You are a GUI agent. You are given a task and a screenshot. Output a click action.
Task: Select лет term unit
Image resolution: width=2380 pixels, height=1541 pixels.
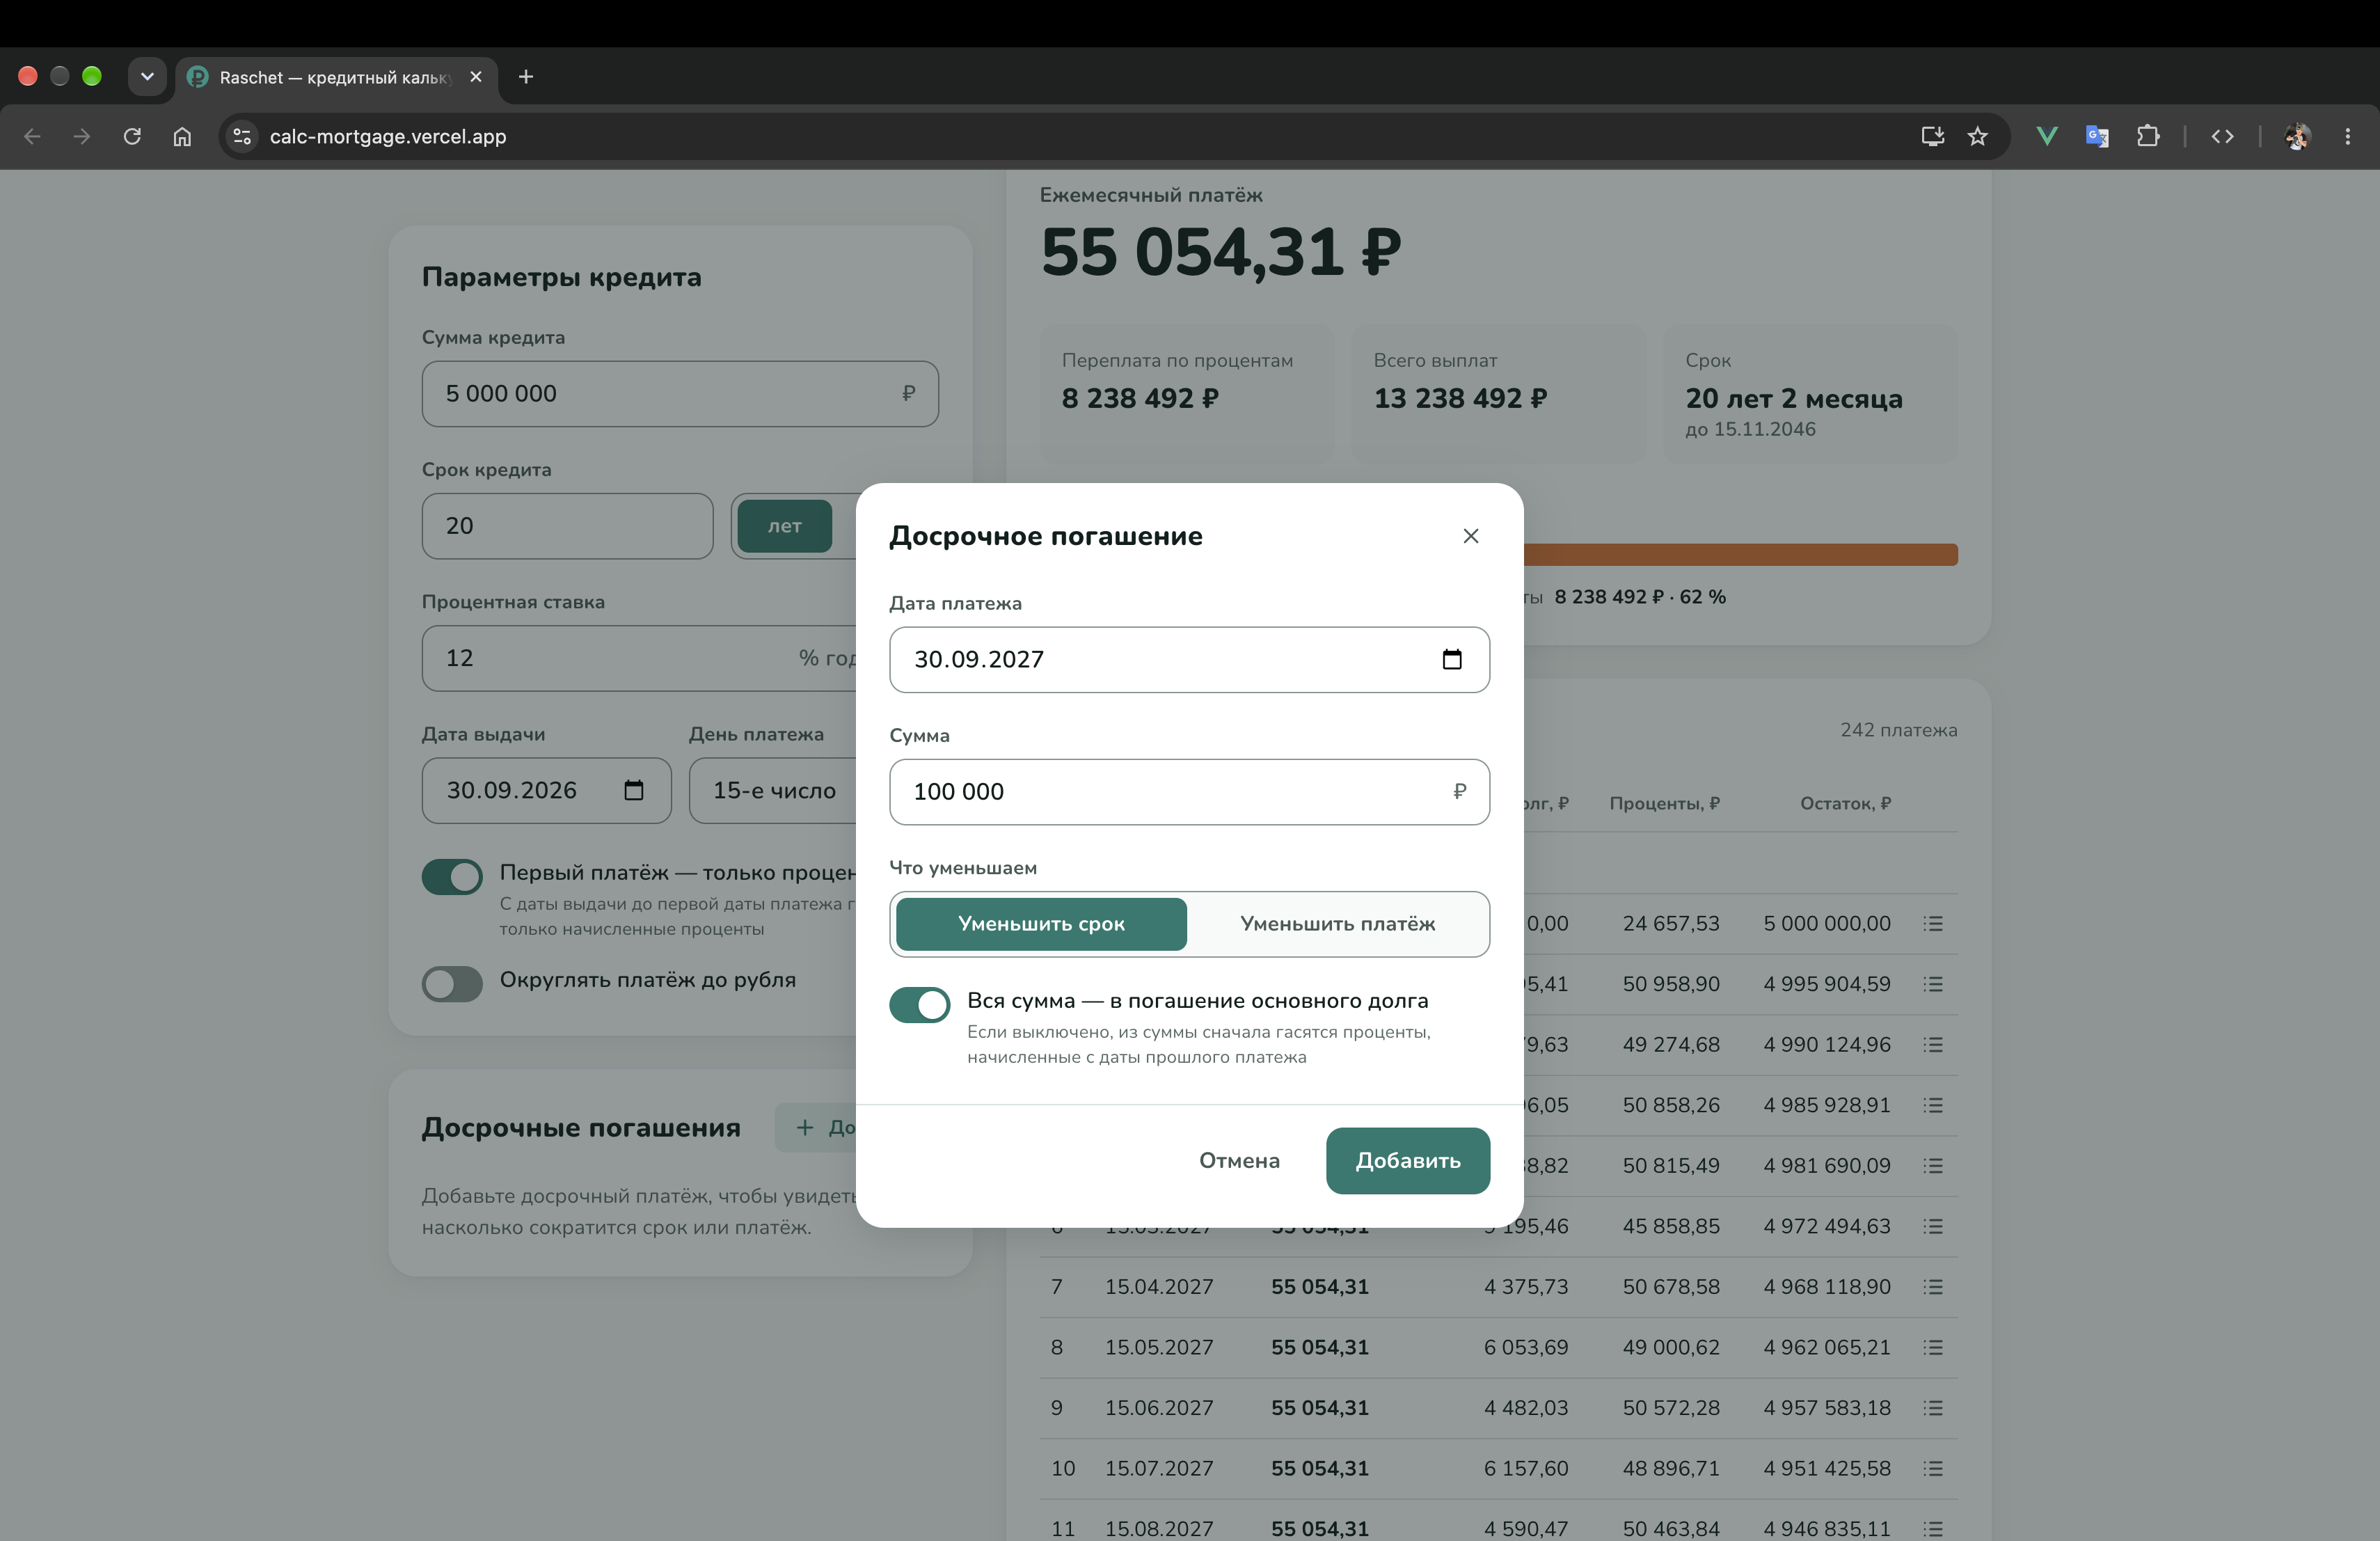pyautogui.click(x=784, y=526)
